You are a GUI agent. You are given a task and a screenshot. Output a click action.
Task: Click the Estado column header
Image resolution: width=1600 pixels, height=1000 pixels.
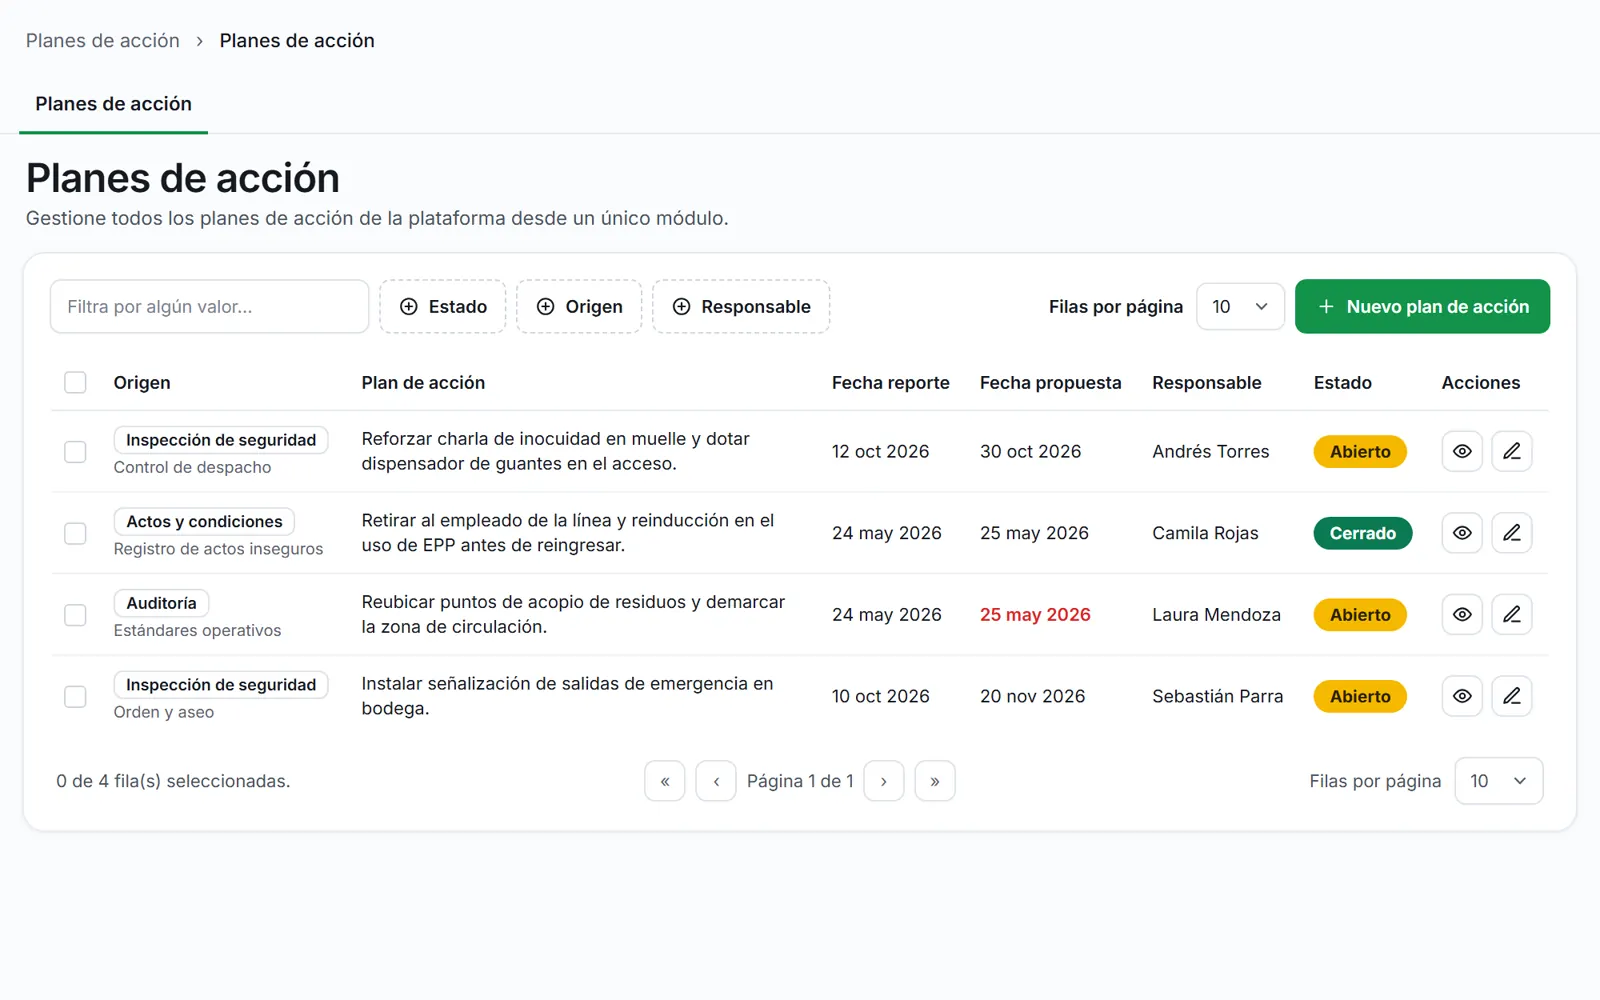tap(1342, 383)
